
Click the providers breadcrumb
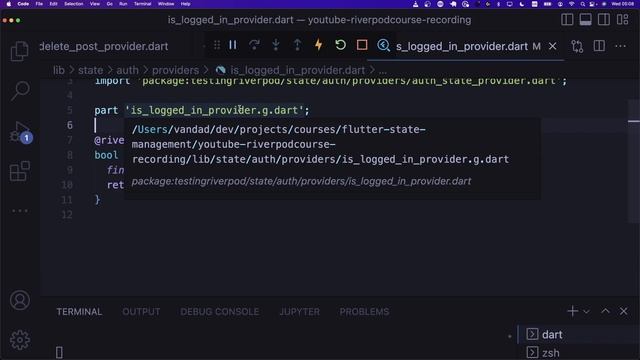click(176, 70)
